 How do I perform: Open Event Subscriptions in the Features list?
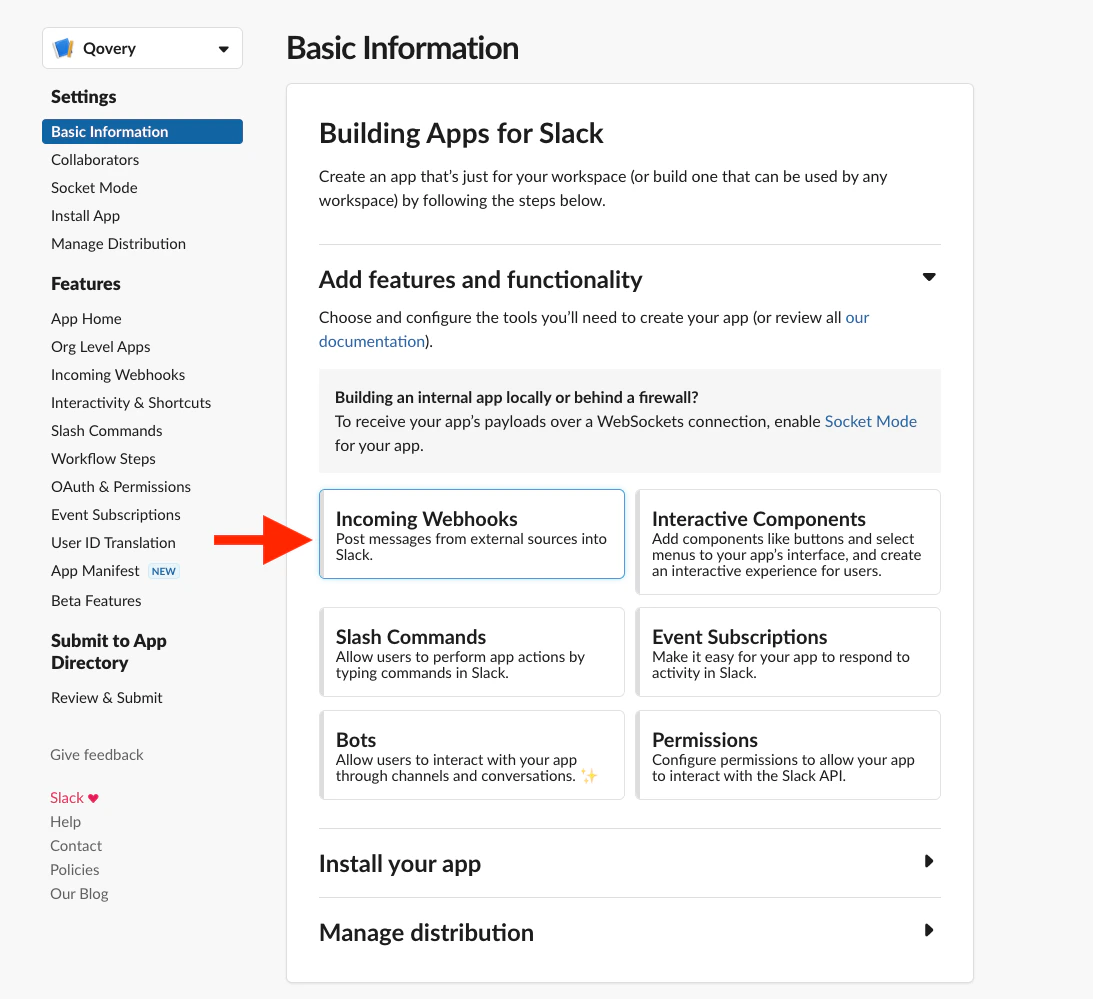tap(115, 514)
